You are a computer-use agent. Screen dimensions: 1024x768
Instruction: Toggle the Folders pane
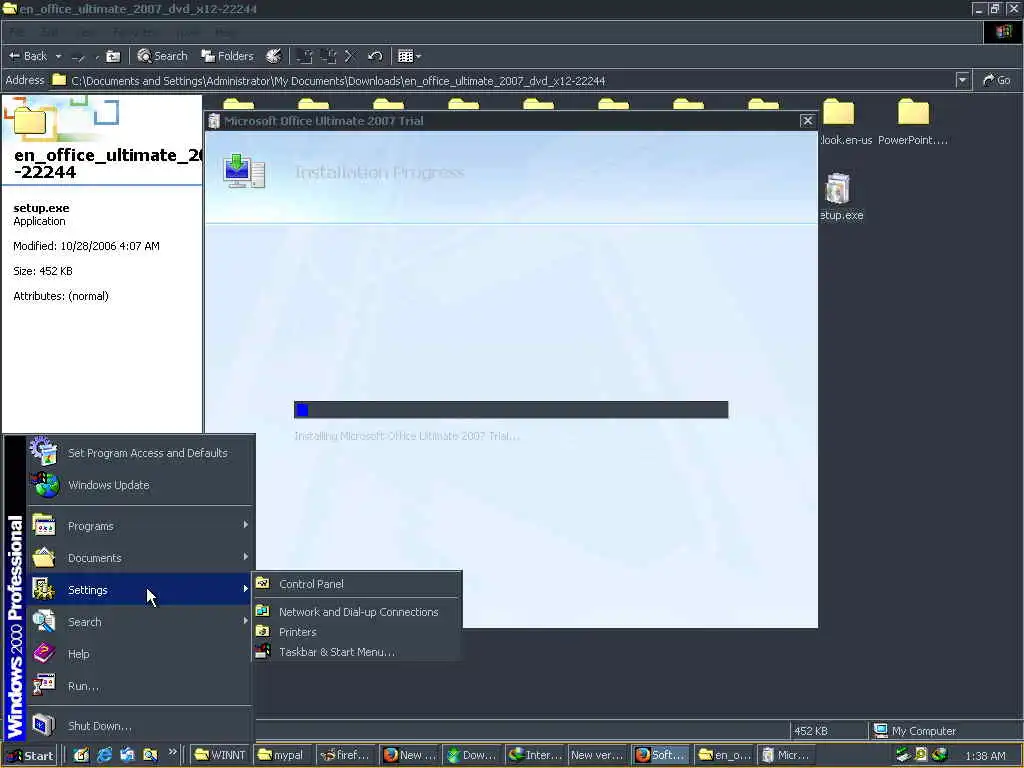[227, 56]
